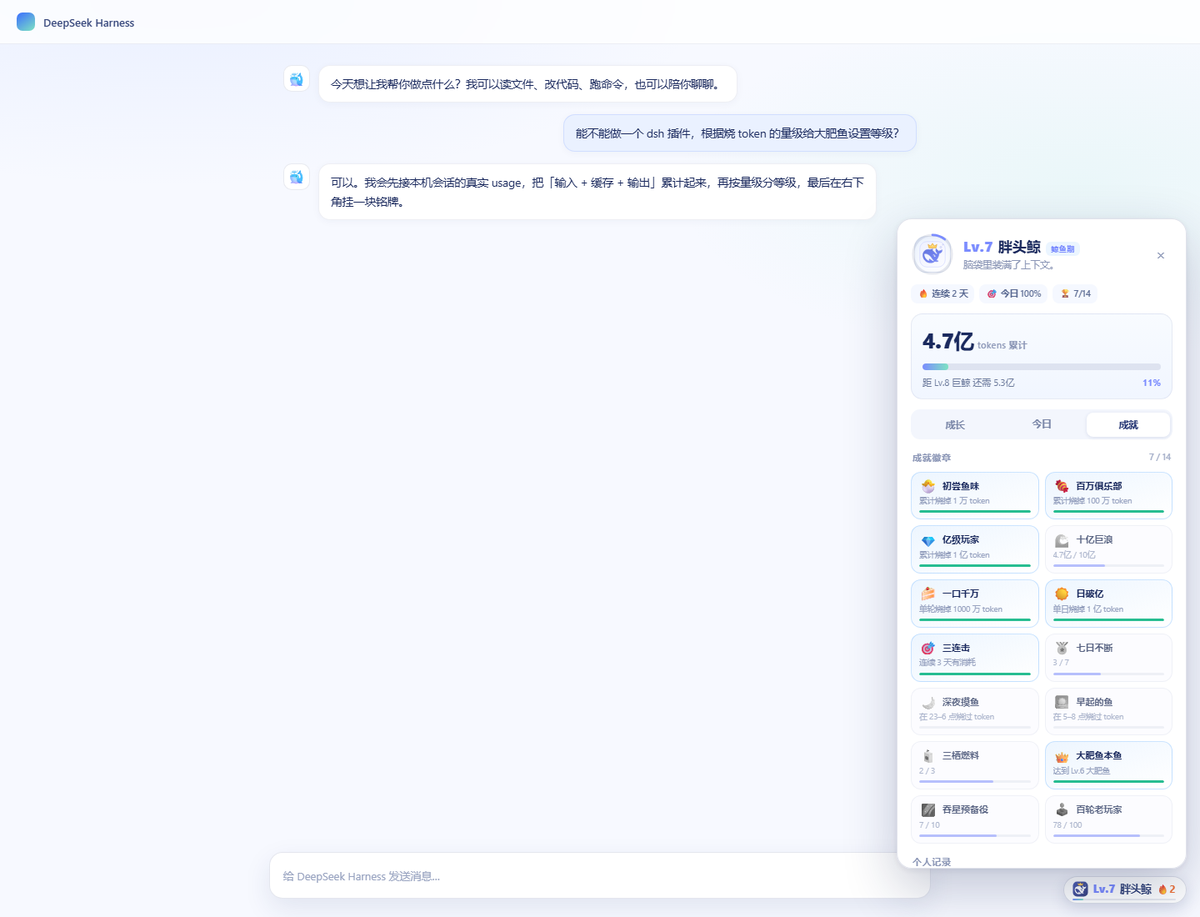Click the 深夜摸鱼 moon icon
Viewport: 1200px width, 917px height.
tap(928, 702)
